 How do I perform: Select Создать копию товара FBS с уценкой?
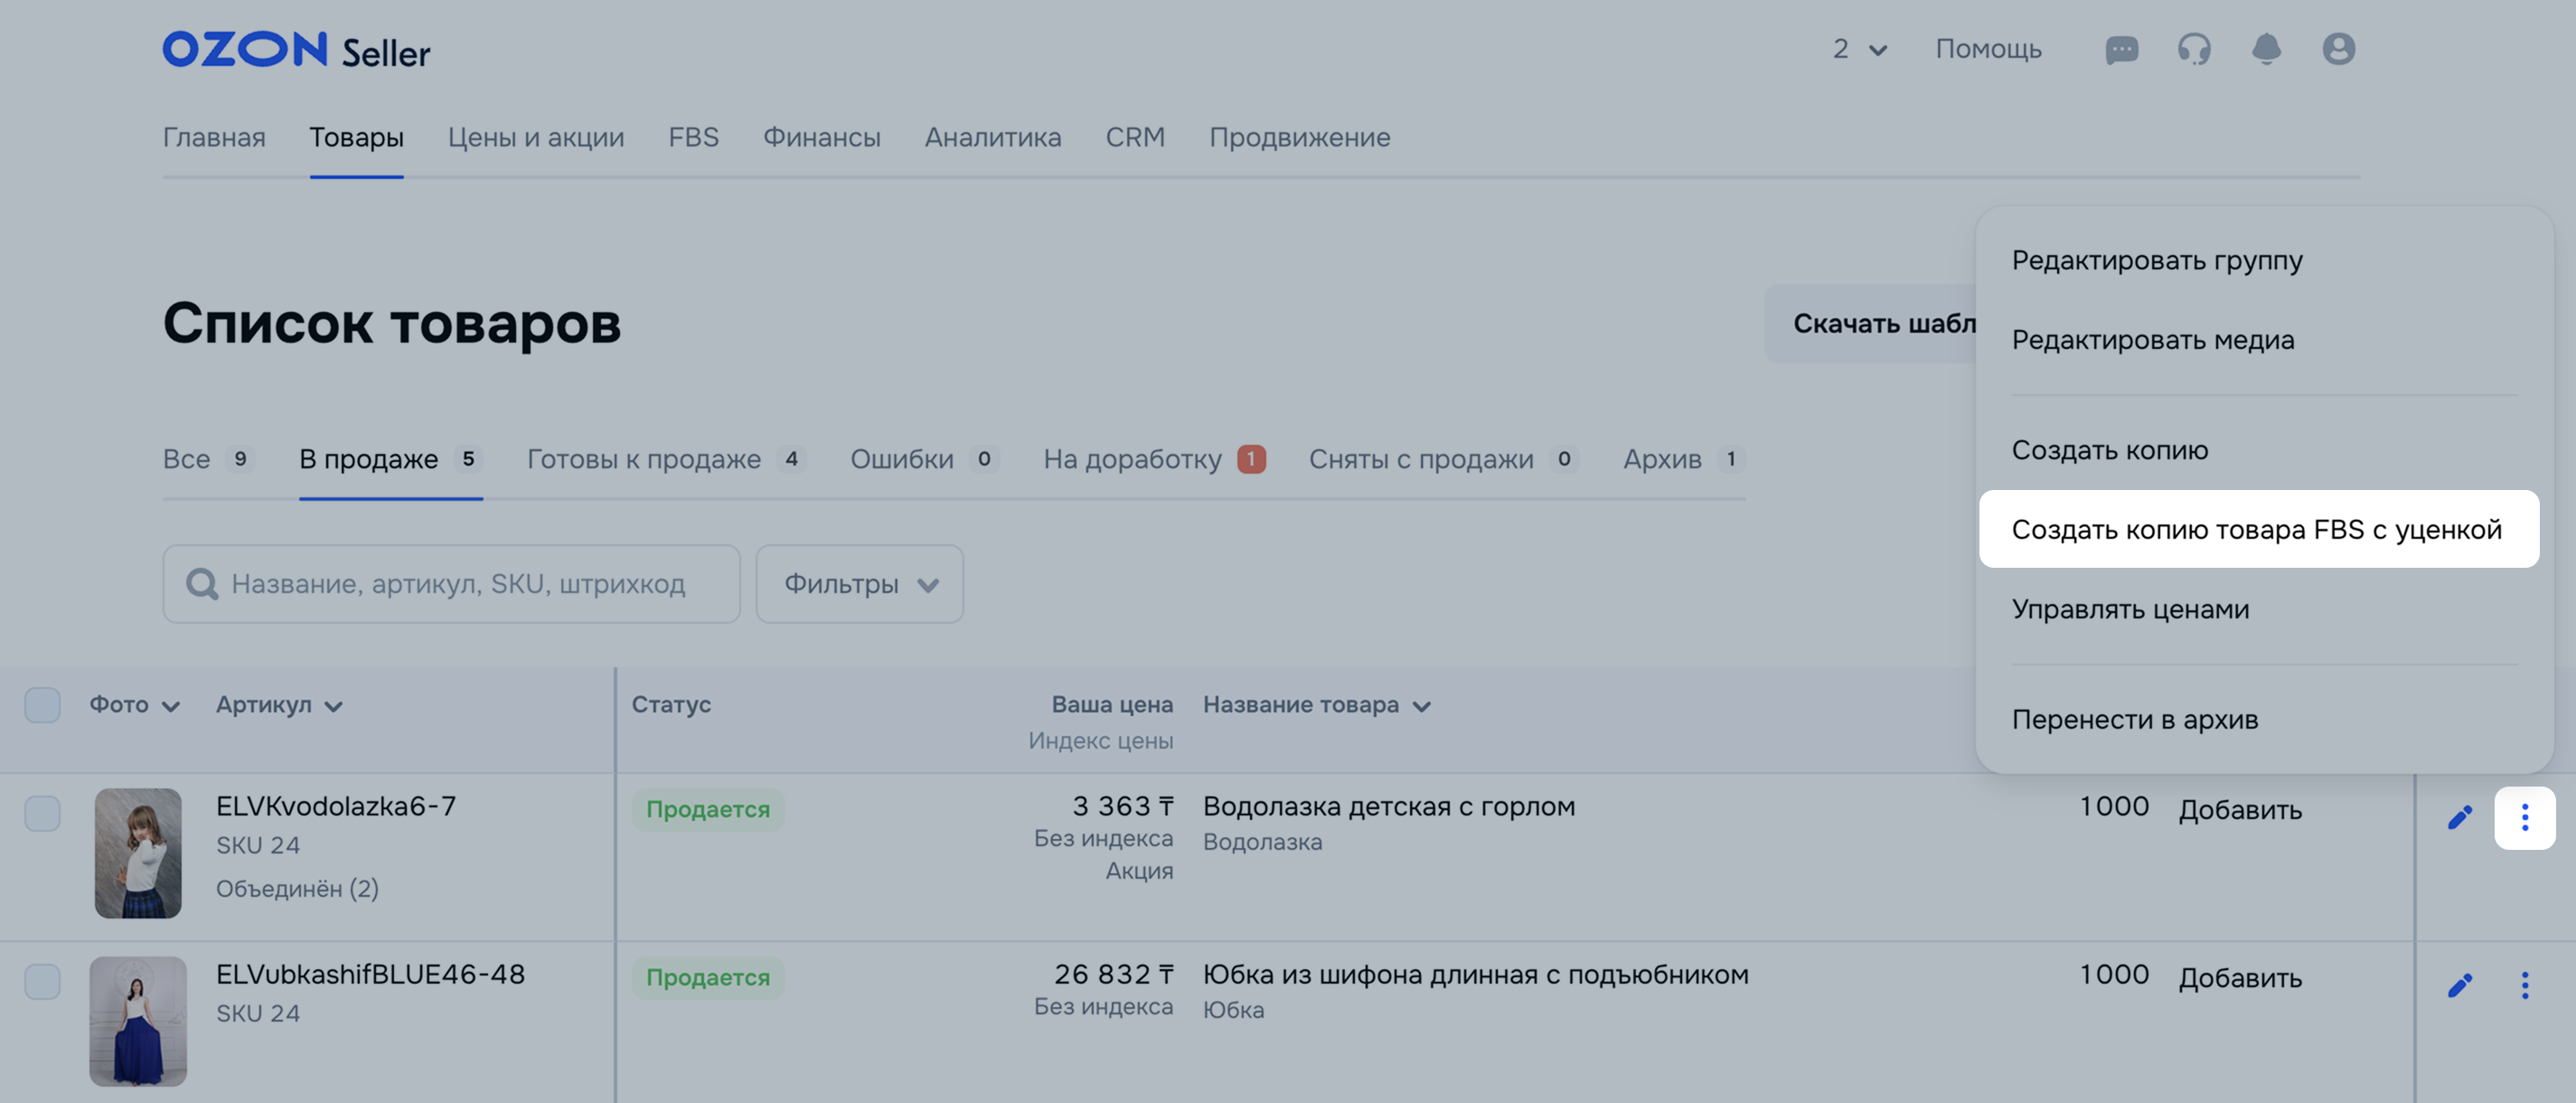click(x=2259, y=529)
